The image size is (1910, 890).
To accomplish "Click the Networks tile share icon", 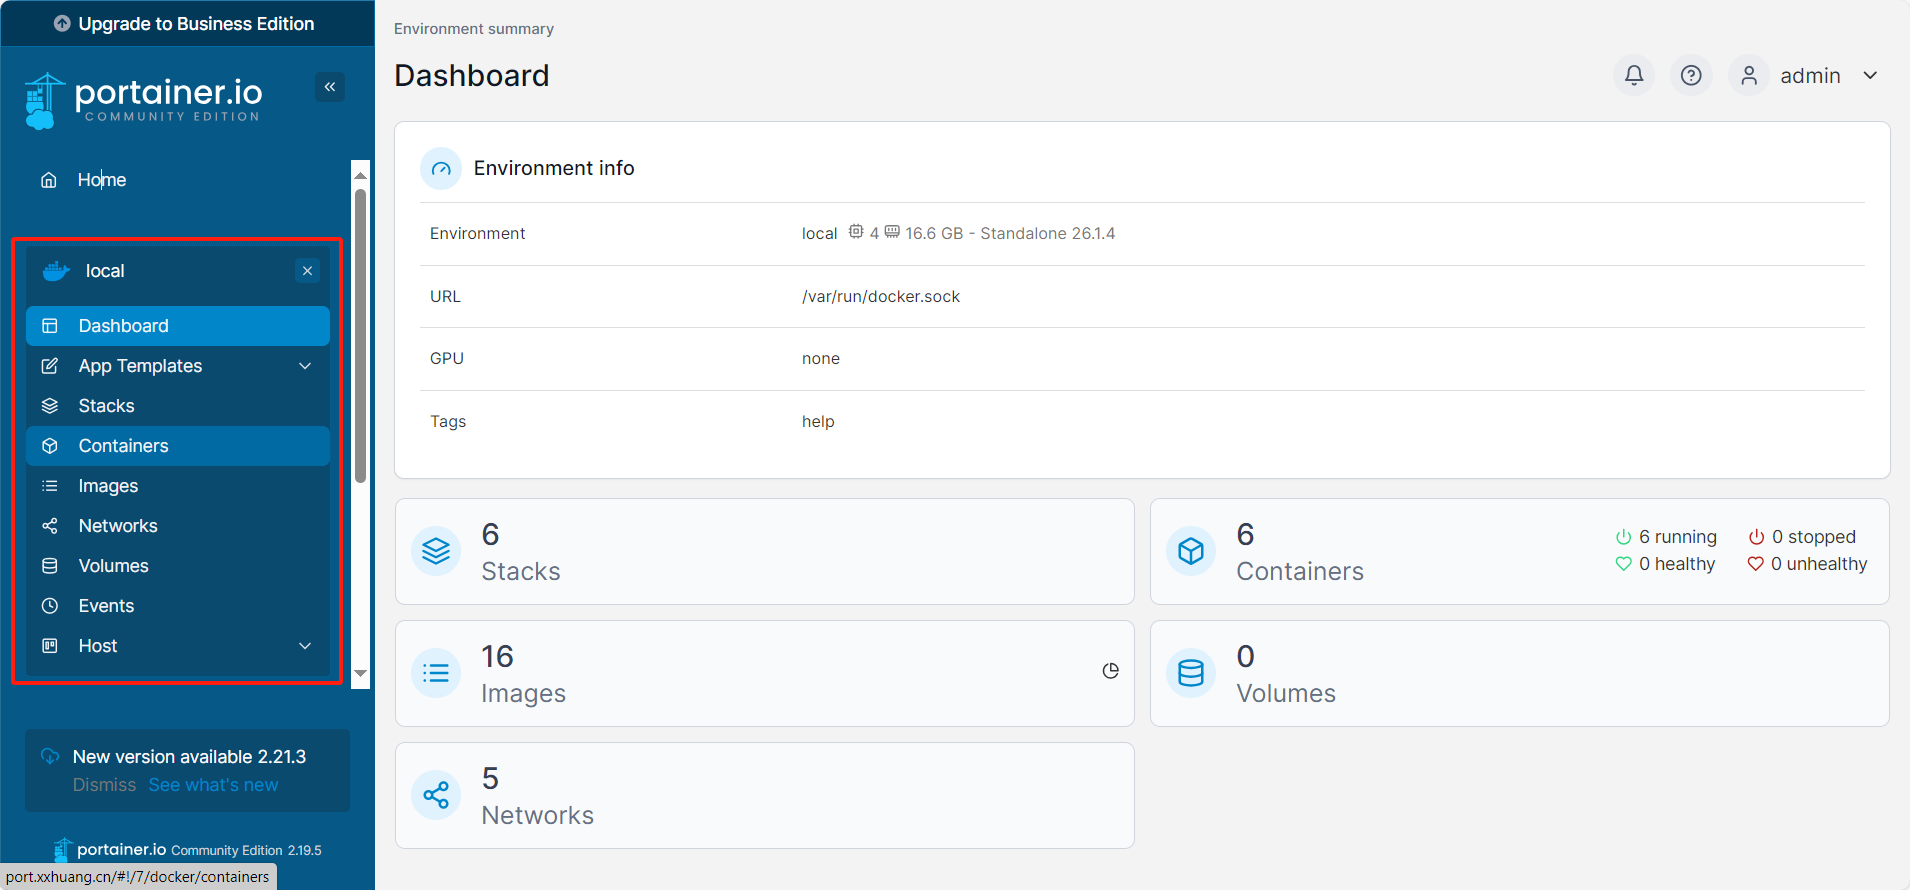I will (x=436, y=796).
